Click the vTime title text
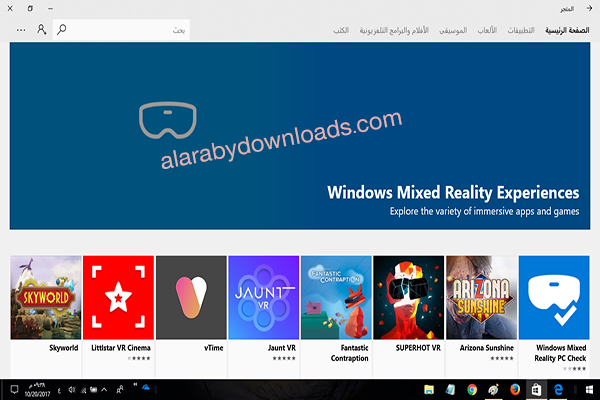Viewport: 600px width, 400px height. (x=214, y=348)
